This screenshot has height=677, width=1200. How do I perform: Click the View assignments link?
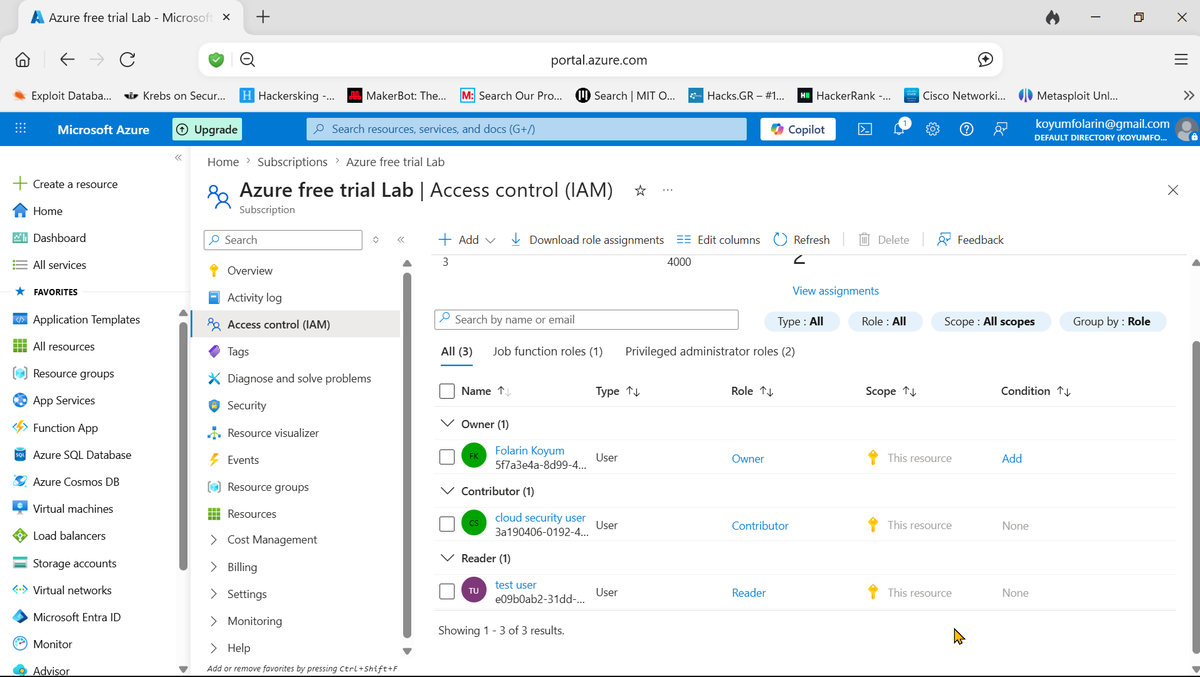[836, 291]
